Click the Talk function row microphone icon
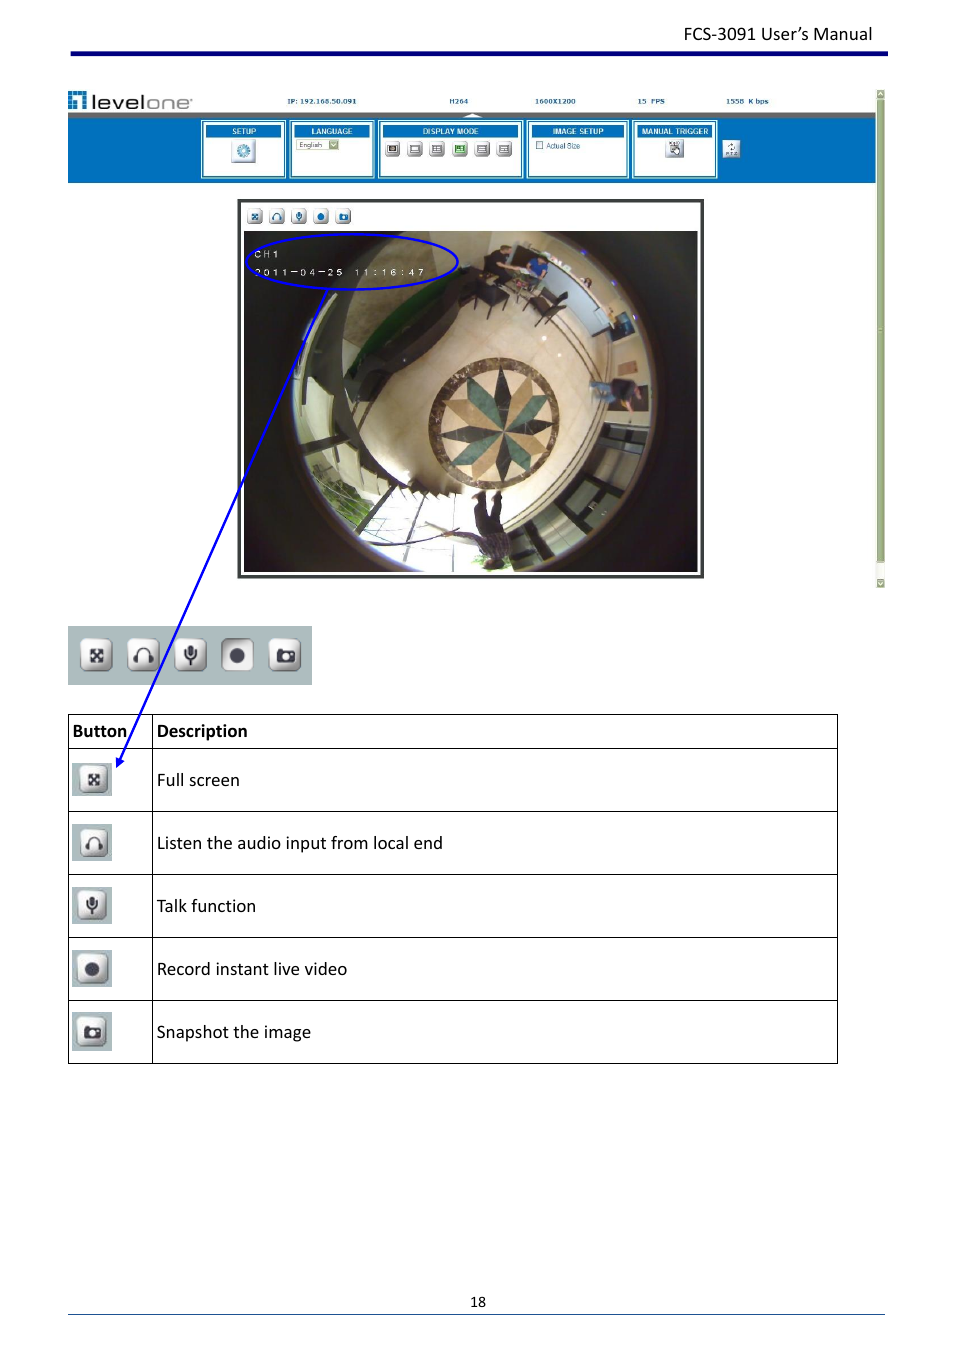954x1350 pixels. [92, 906]
